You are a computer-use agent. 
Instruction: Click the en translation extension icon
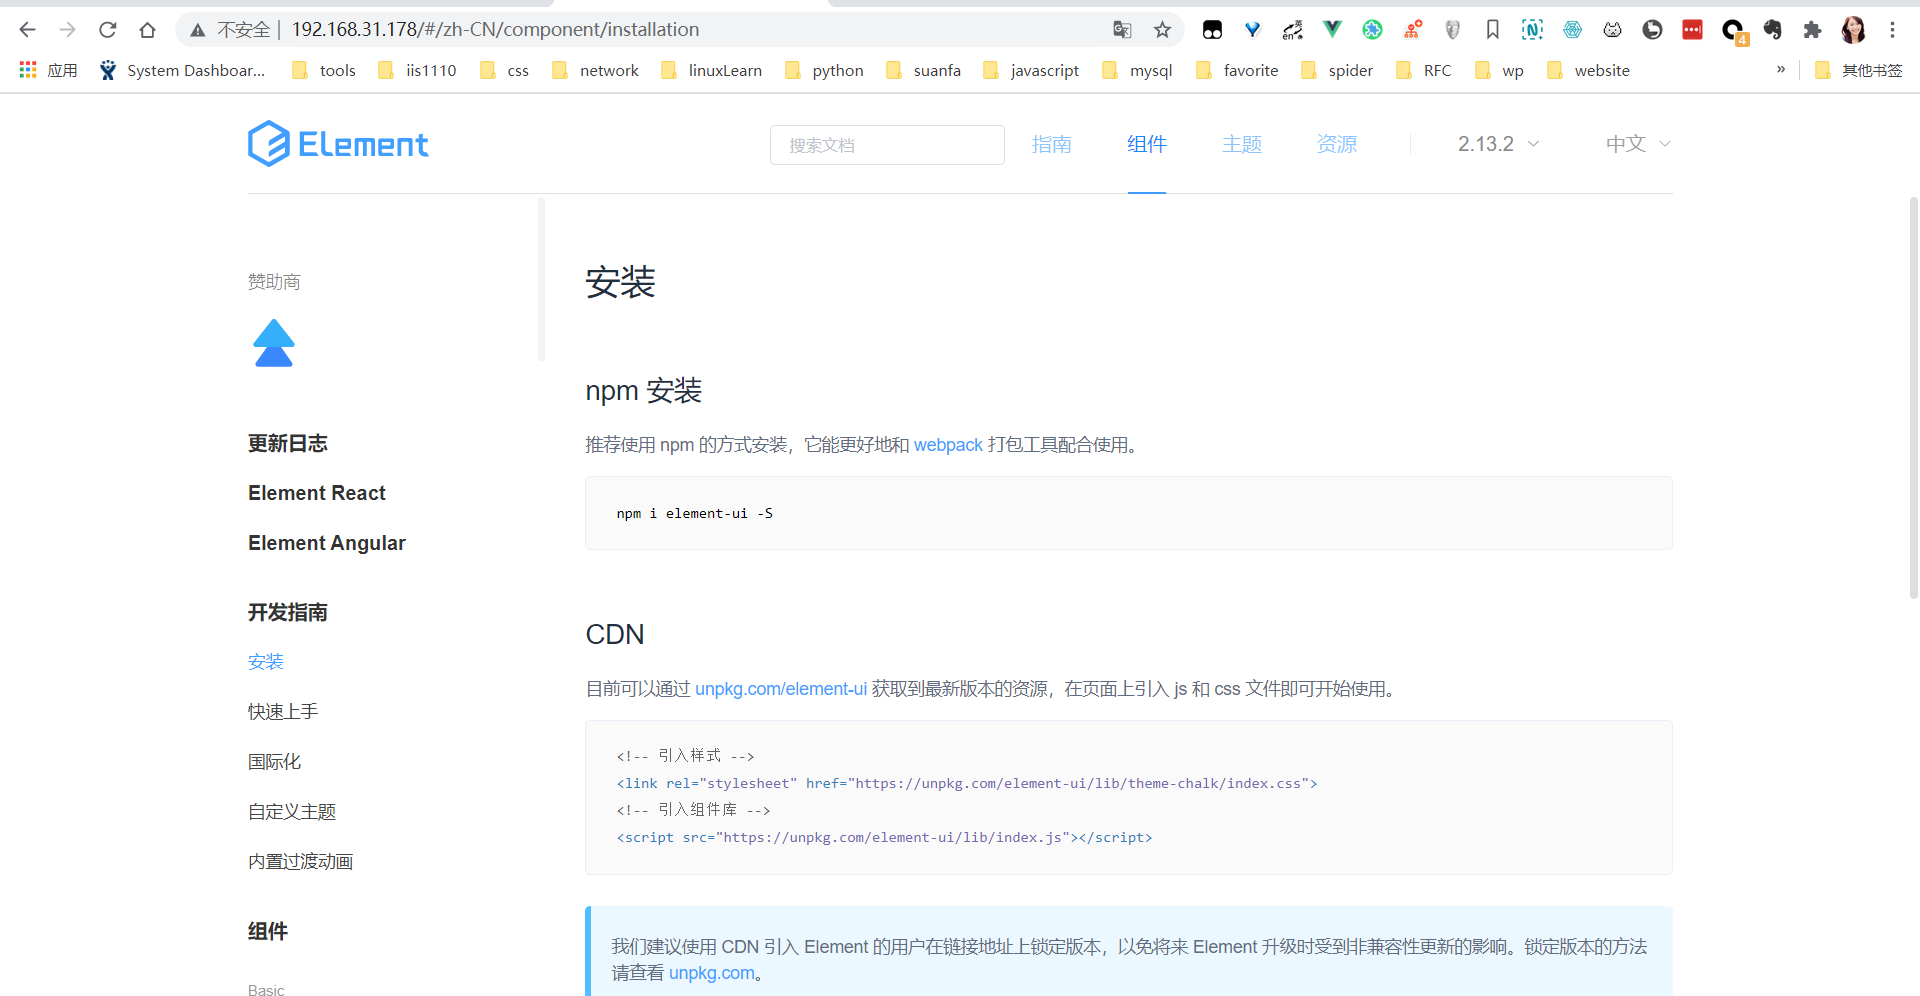pyautogui.click(x=1292, y=30)
